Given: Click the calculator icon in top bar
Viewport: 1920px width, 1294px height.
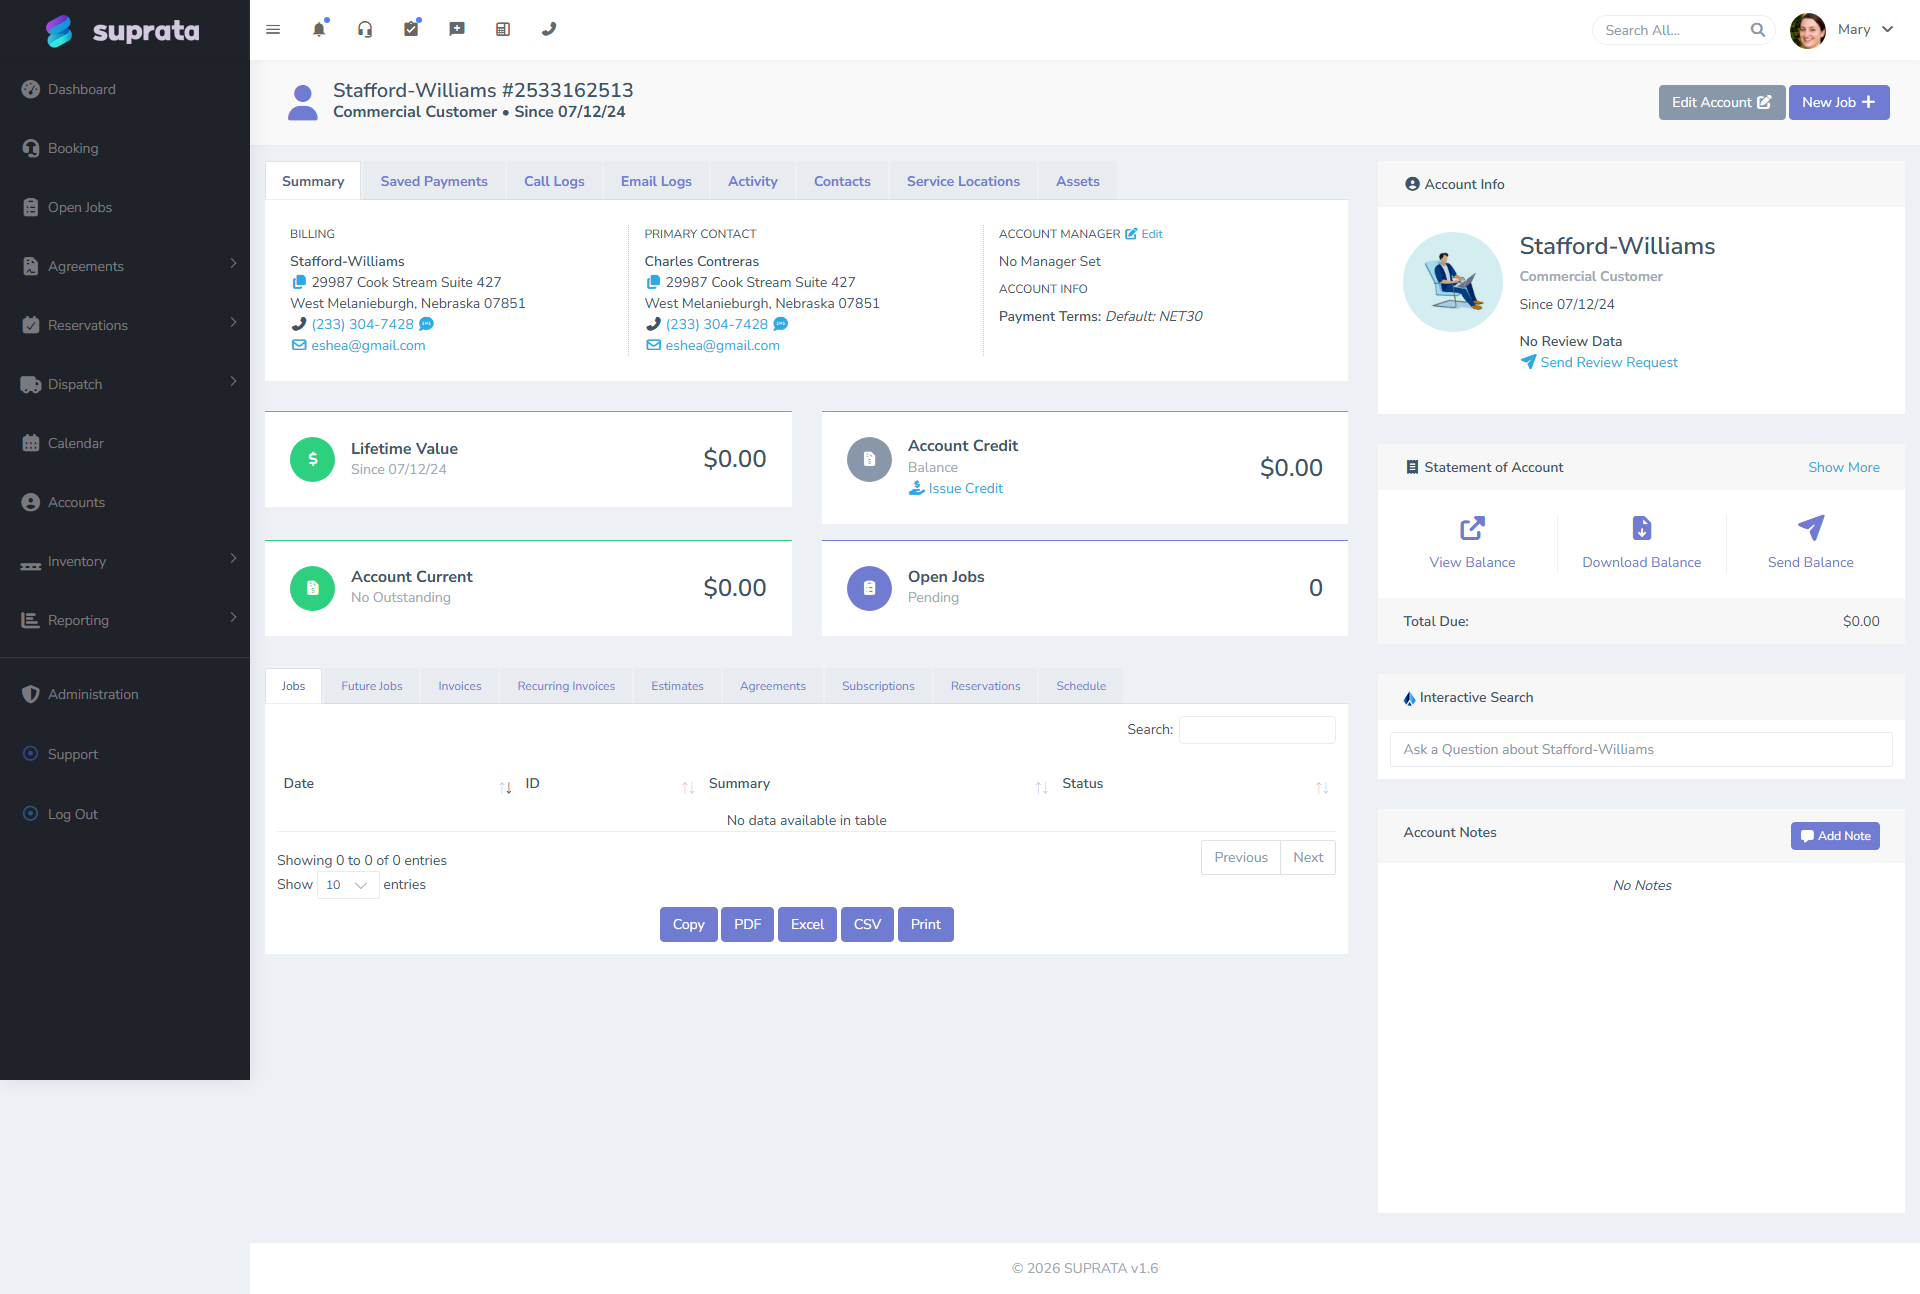Looking at the screenshot, I should (503, 29).
